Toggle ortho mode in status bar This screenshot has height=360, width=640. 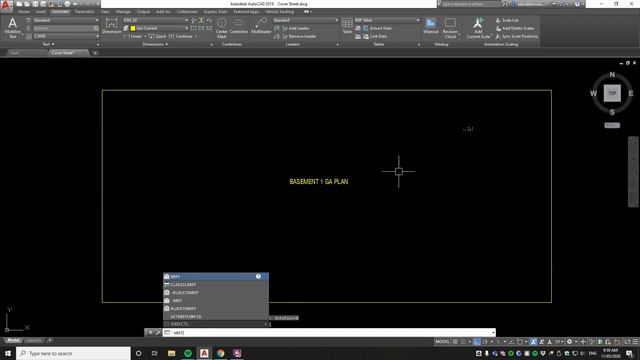(x=477, y=342)
